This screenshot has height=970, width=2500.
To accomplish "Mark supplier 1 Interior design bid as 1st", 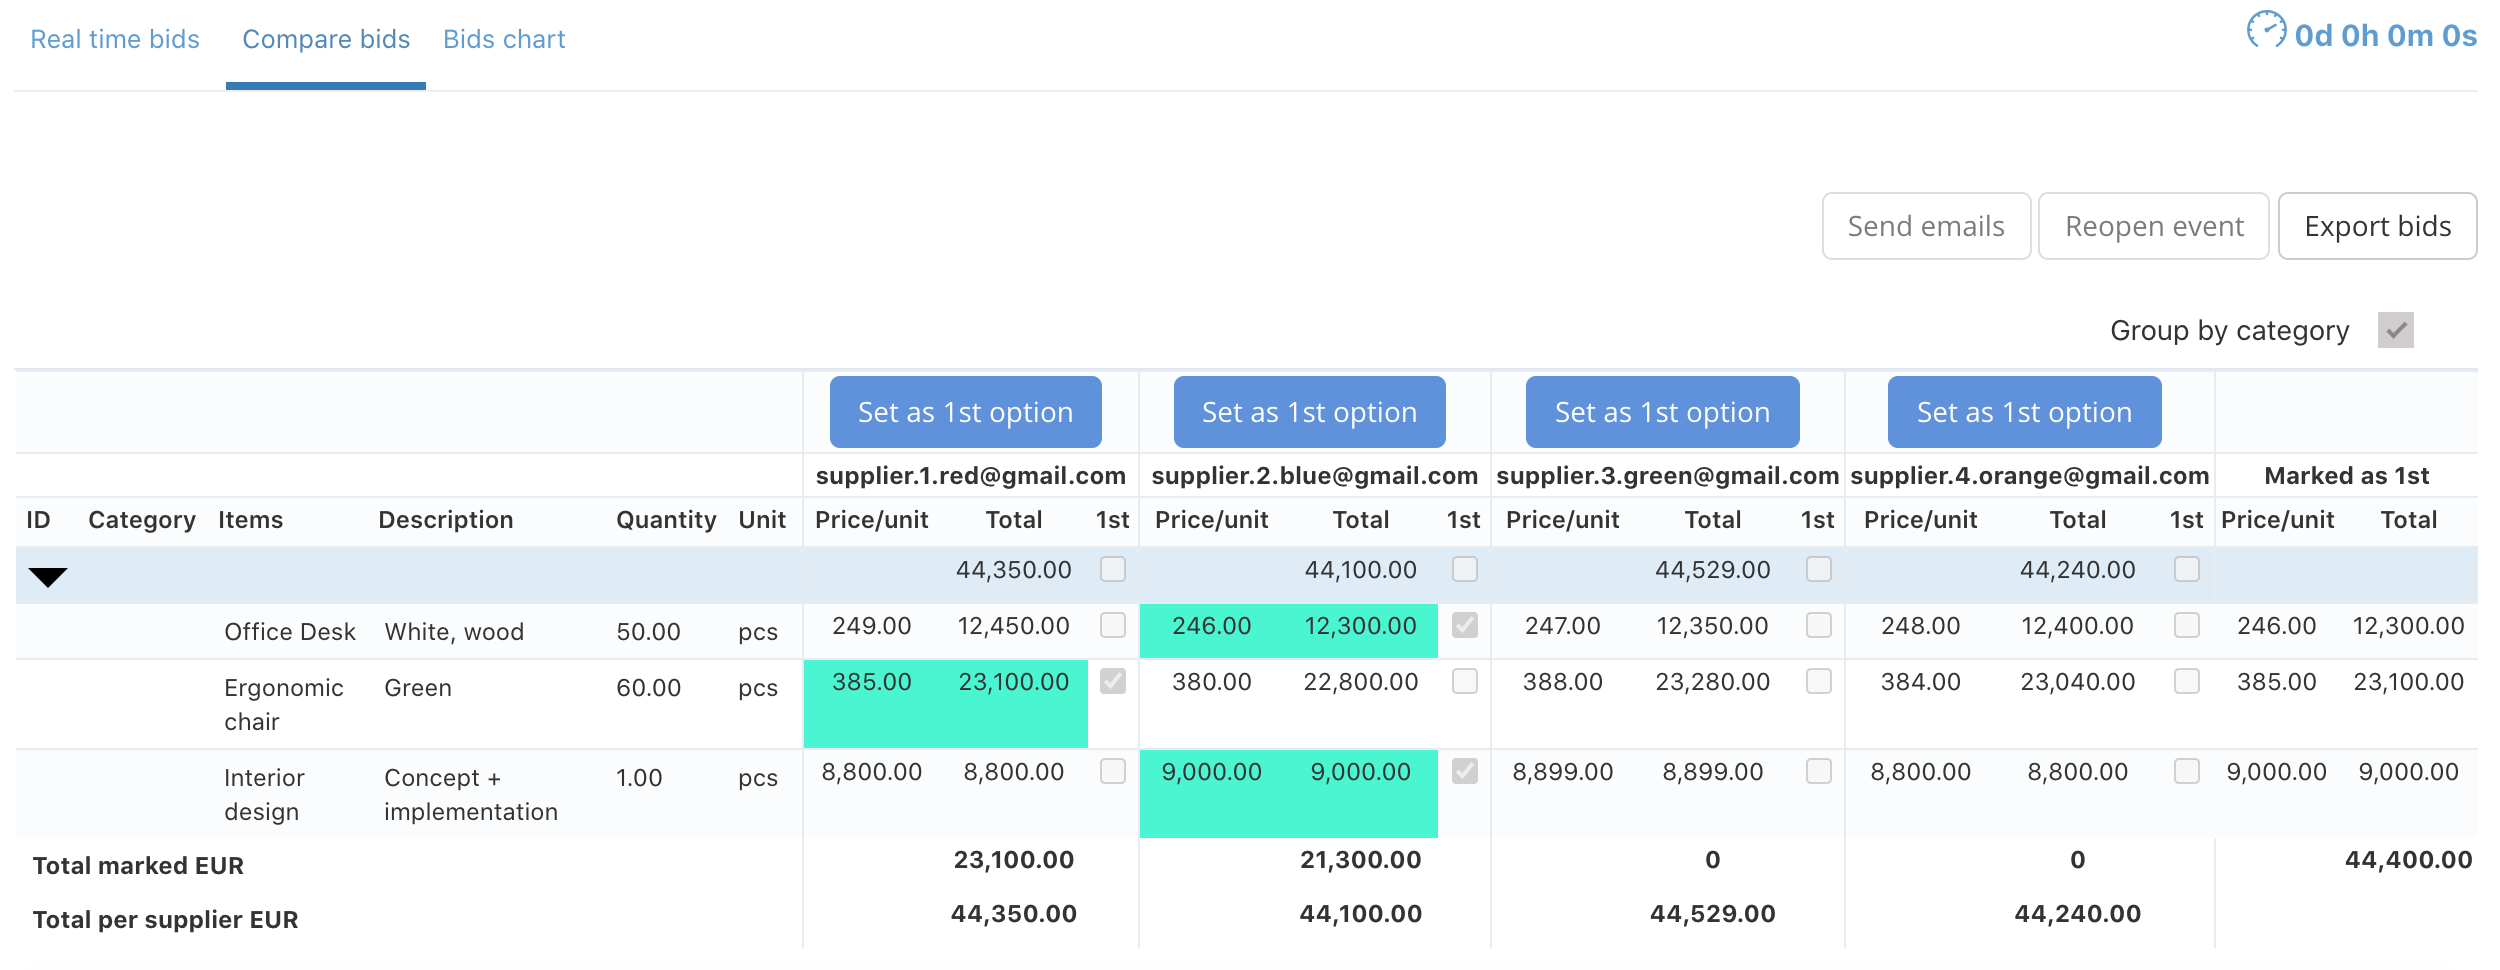I will click(x=1113, y=771).
